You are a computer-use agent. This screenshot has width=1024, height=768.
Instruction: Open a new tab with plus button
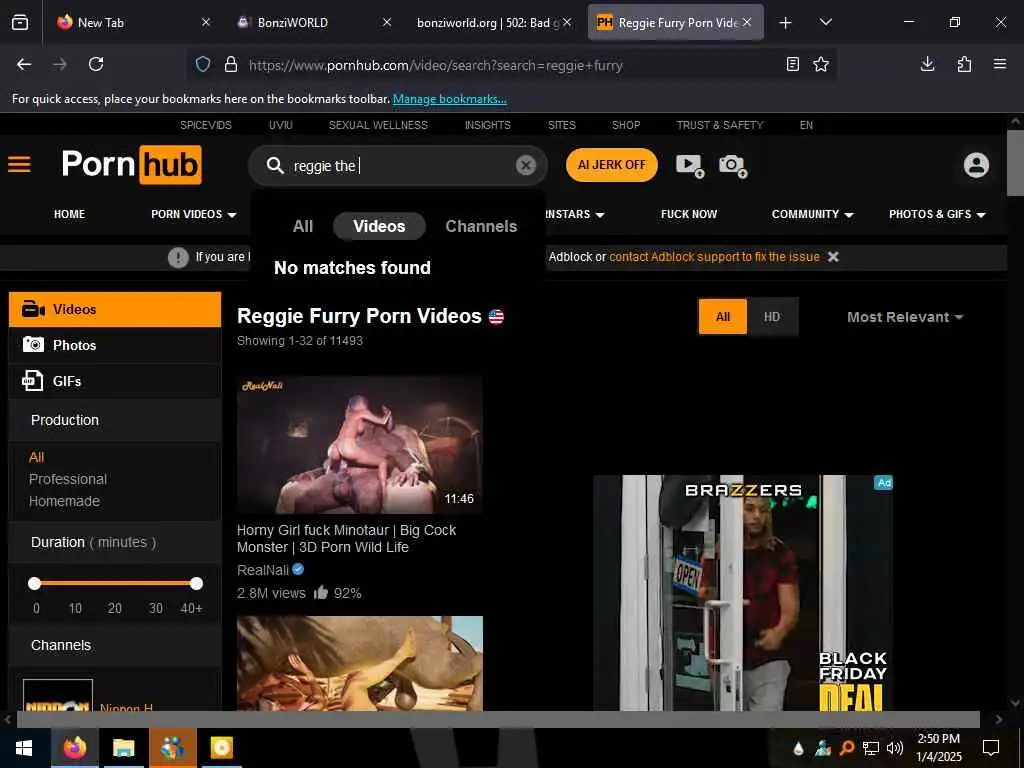pos(786,22)
